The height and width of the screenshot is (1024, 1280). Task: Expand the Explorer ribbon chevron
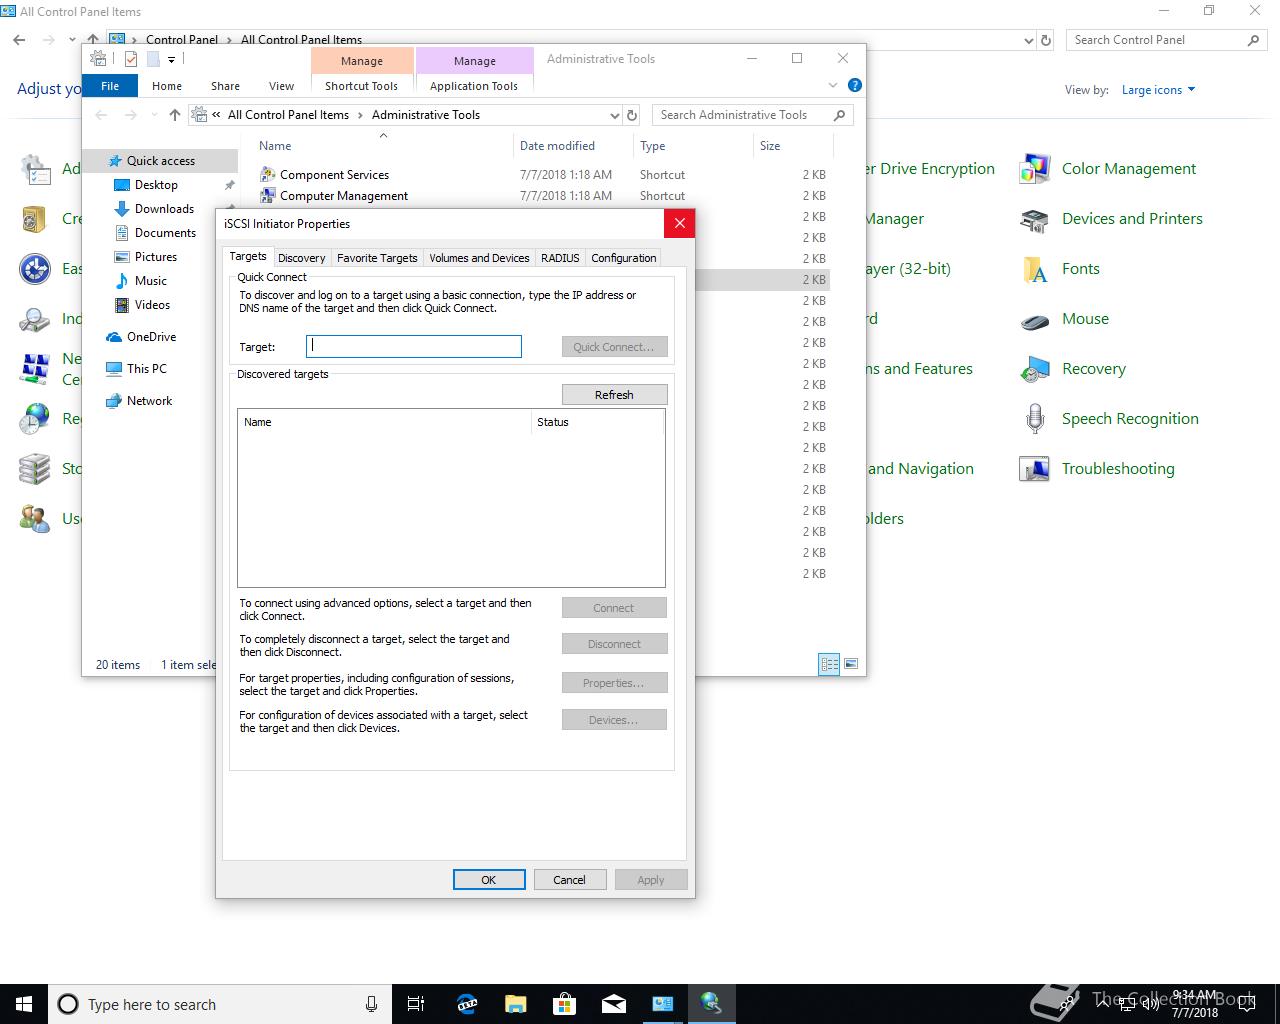pyautogui.click(x=832, y=86)
